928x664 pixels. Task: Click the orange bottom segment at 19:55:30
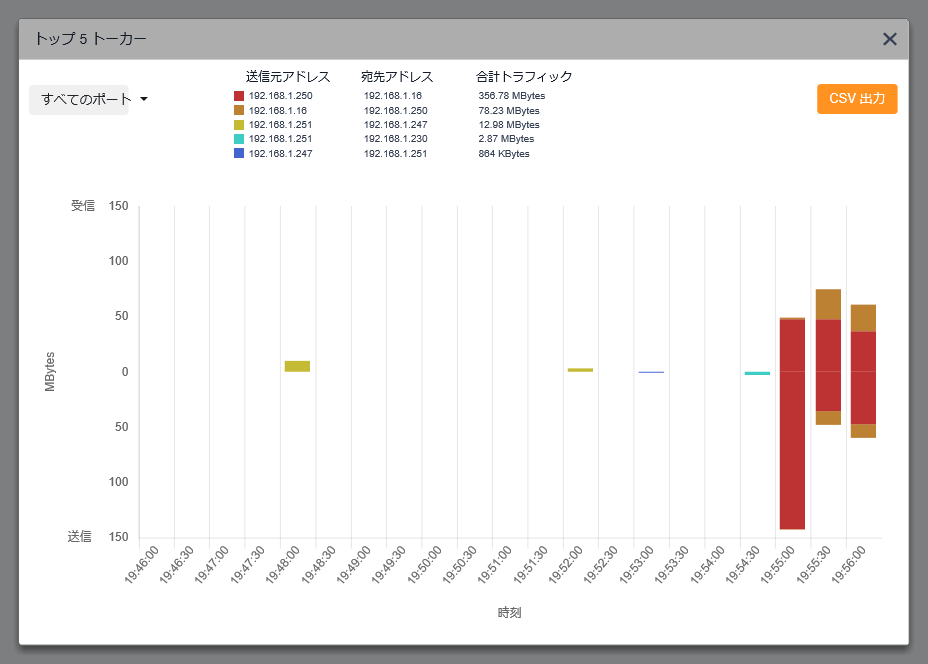pos(828,418)
